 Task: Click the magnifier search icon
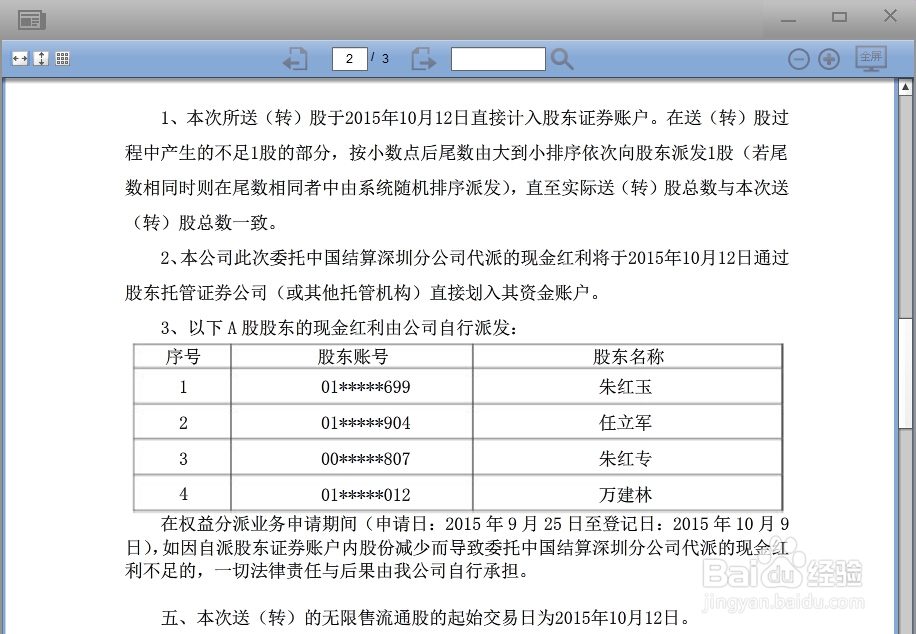tap(562, 59)
